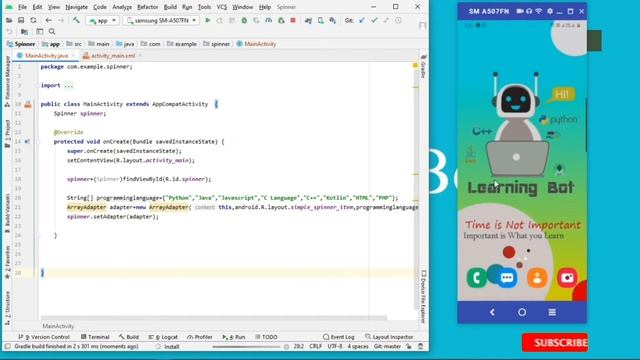Open the Terminal tool window
640x360 pixels.
point(95,337)
